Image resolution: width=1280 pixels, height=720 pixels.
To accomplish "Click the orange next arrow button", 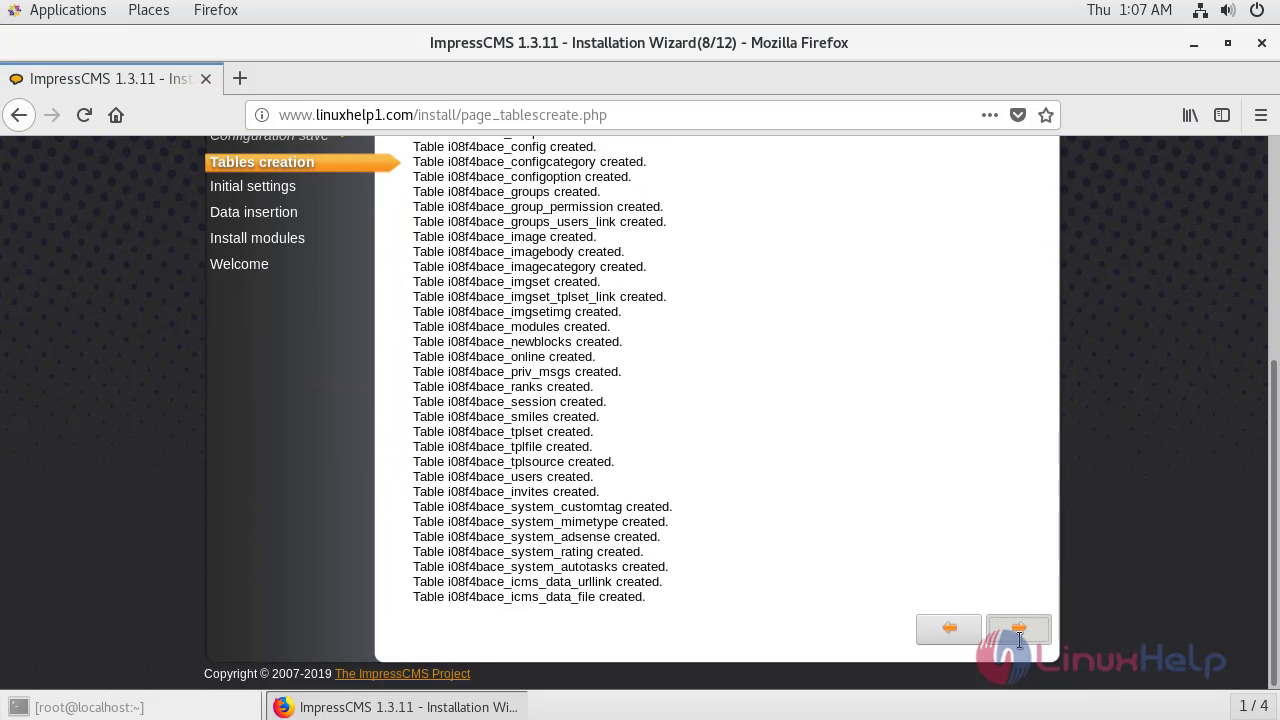I will (1018, 628).
